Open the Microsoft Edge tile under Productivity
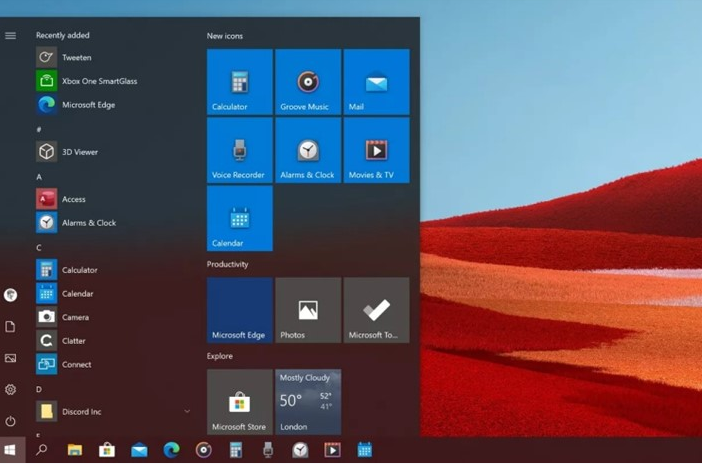This screenshot has width=702, height=464. click(240, 310)
